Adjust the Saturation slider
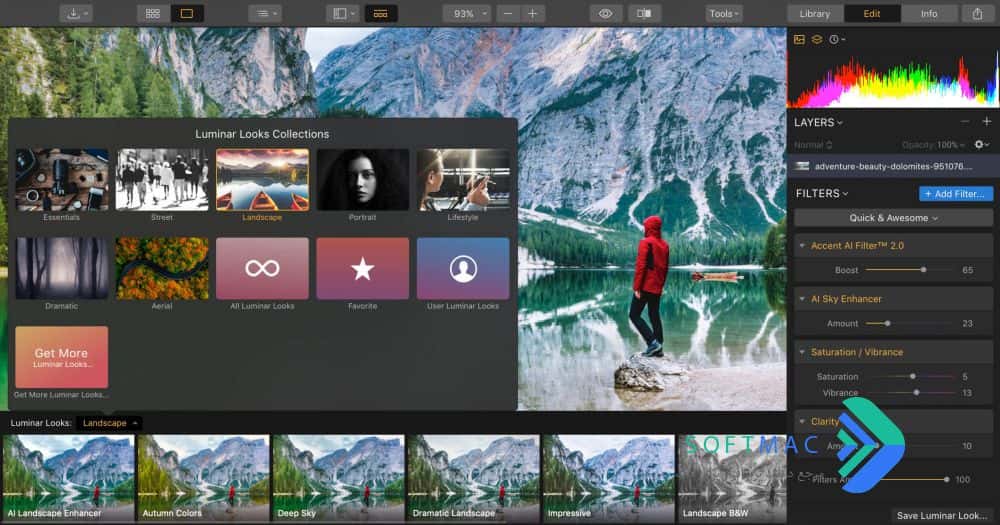 coord(911,376)
